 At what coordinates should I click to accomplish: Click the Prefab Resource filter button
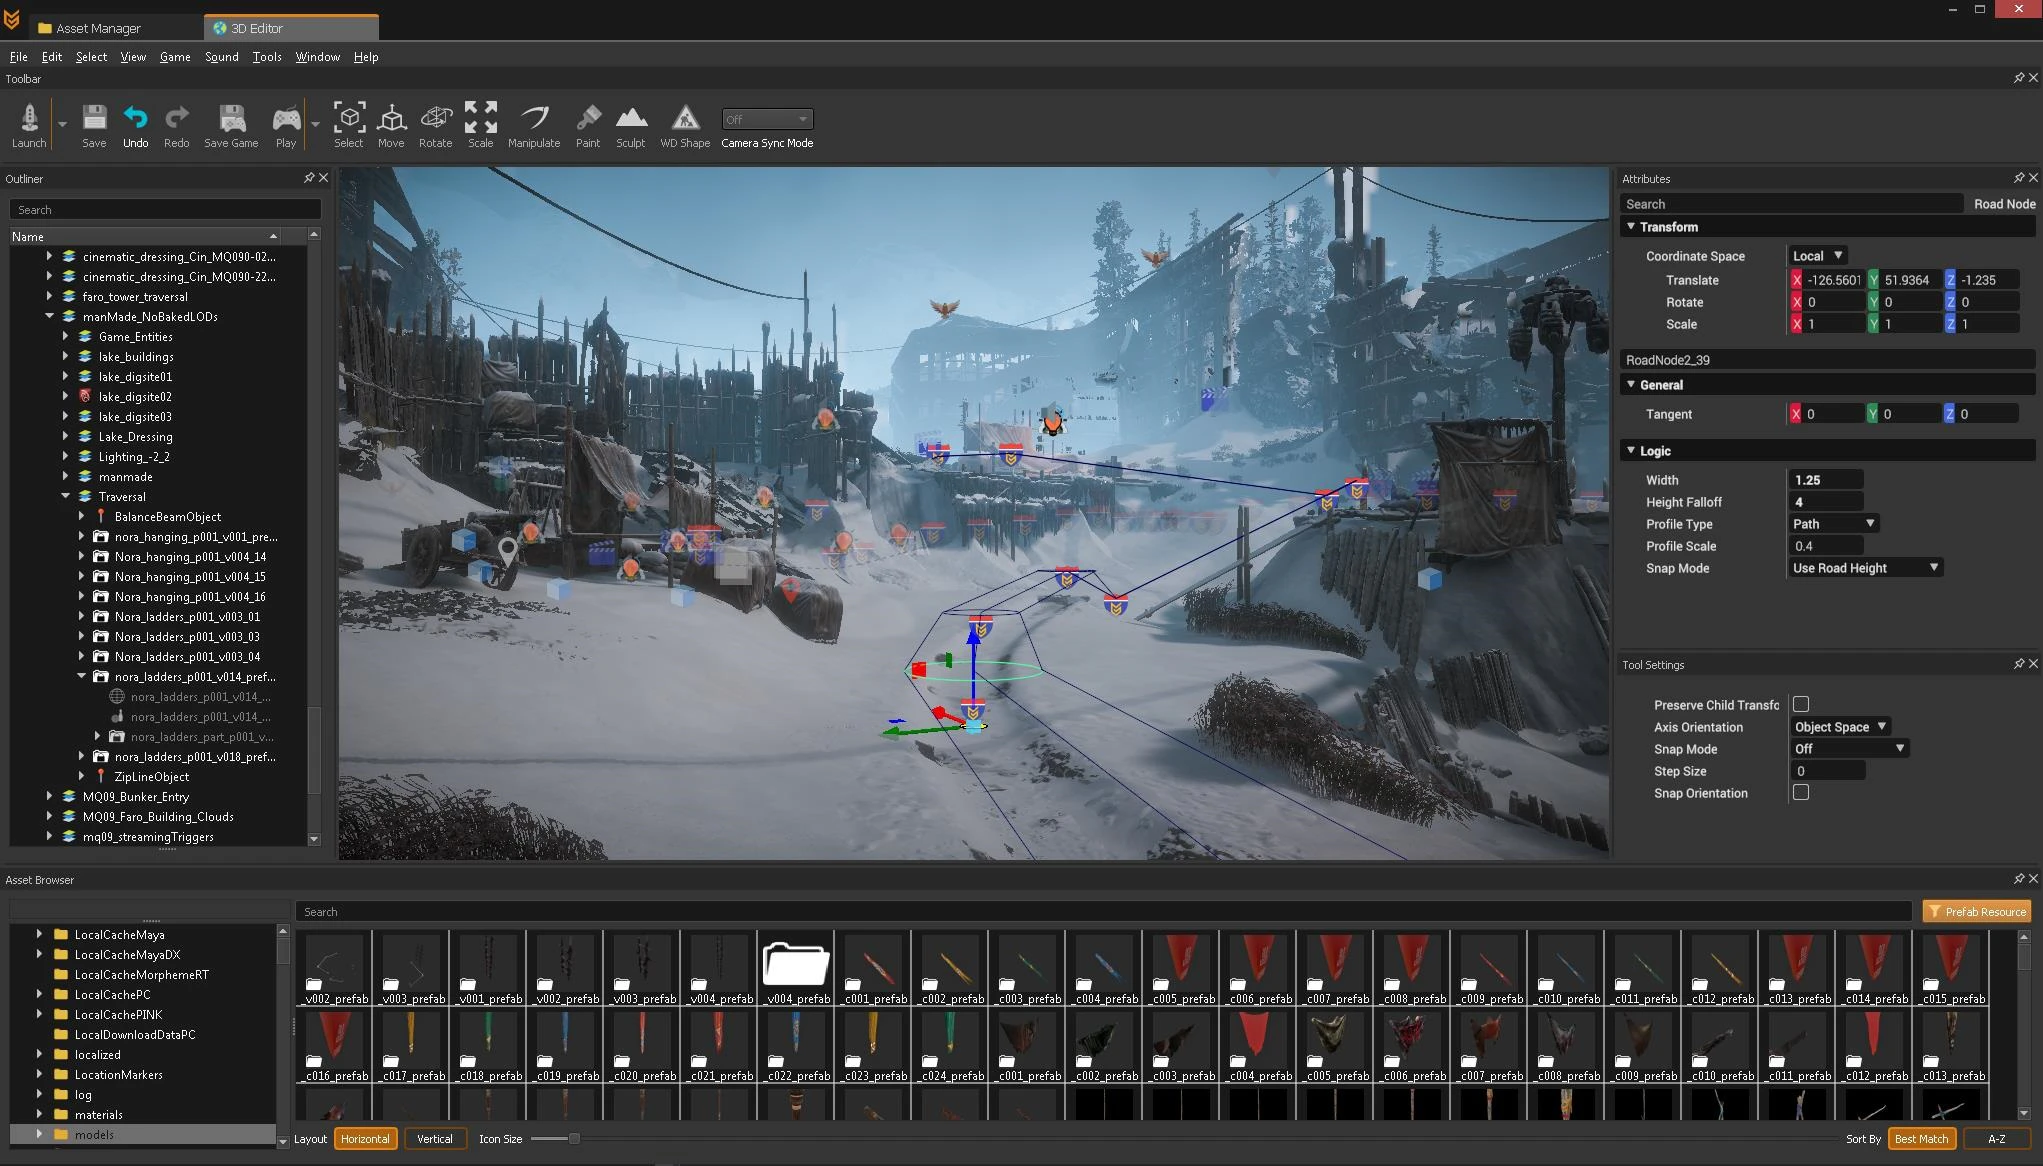[x=1977, y=912]
